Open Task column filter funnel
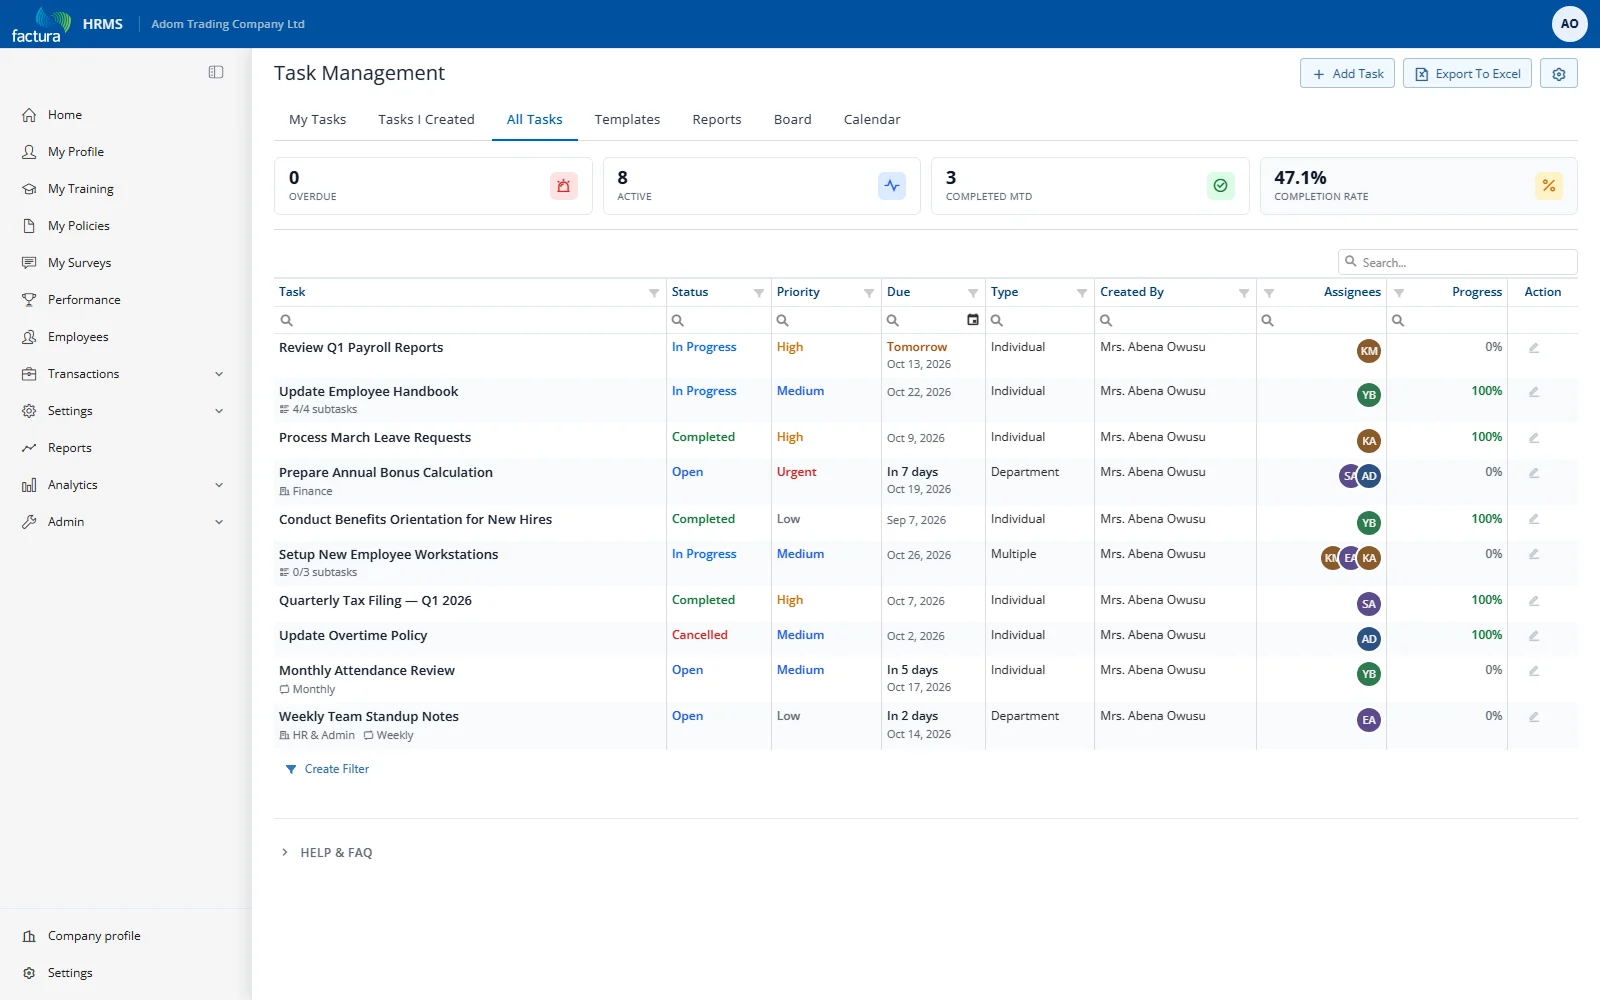This screenshot has width=1600, height=1000. (654, 293)
